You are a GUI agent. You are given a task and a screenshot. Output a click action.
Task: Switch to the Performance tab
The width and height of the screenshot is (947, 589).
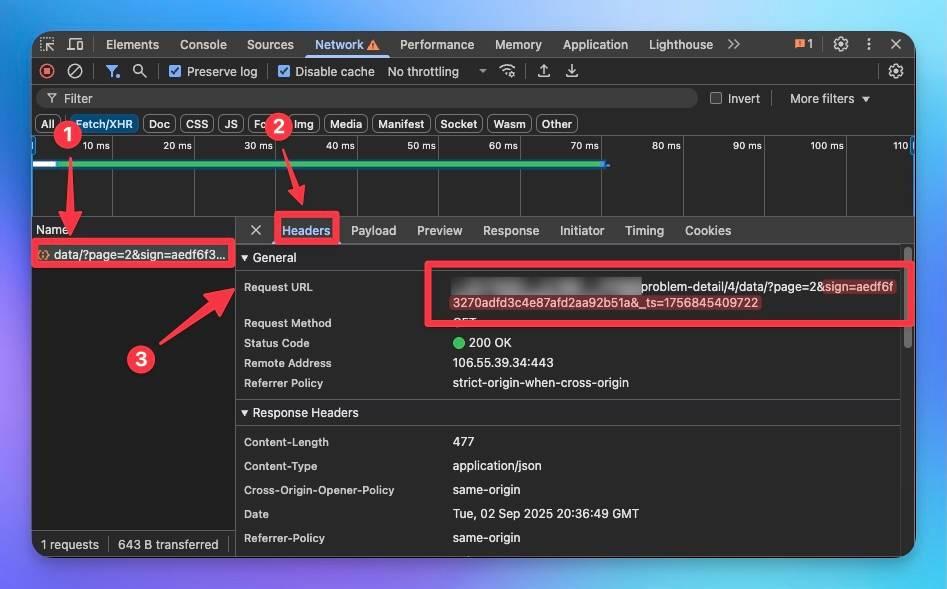pyautogui.click(x=437, y=45)
